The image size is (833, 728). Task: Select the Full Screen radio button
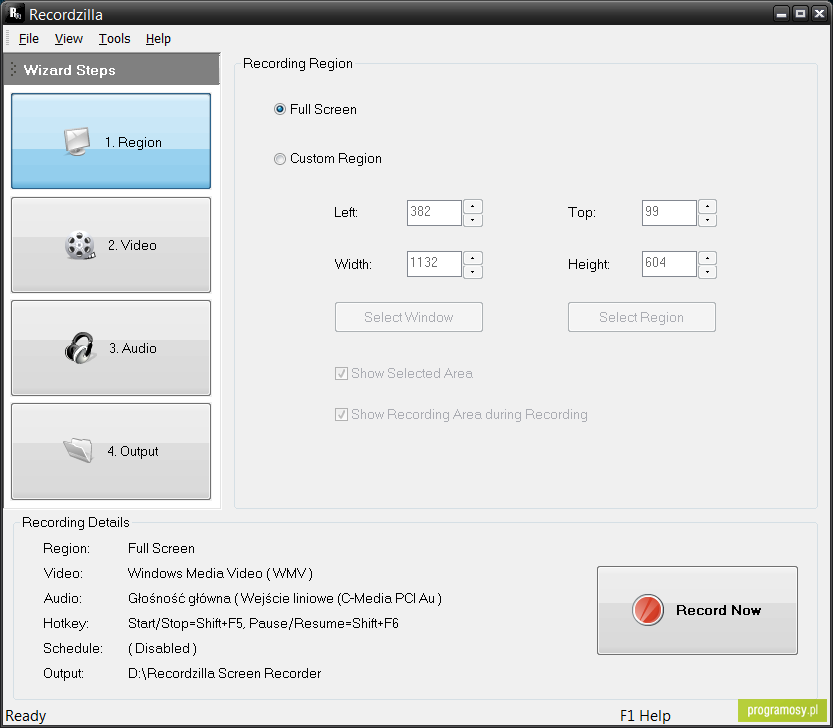(279, 109)
